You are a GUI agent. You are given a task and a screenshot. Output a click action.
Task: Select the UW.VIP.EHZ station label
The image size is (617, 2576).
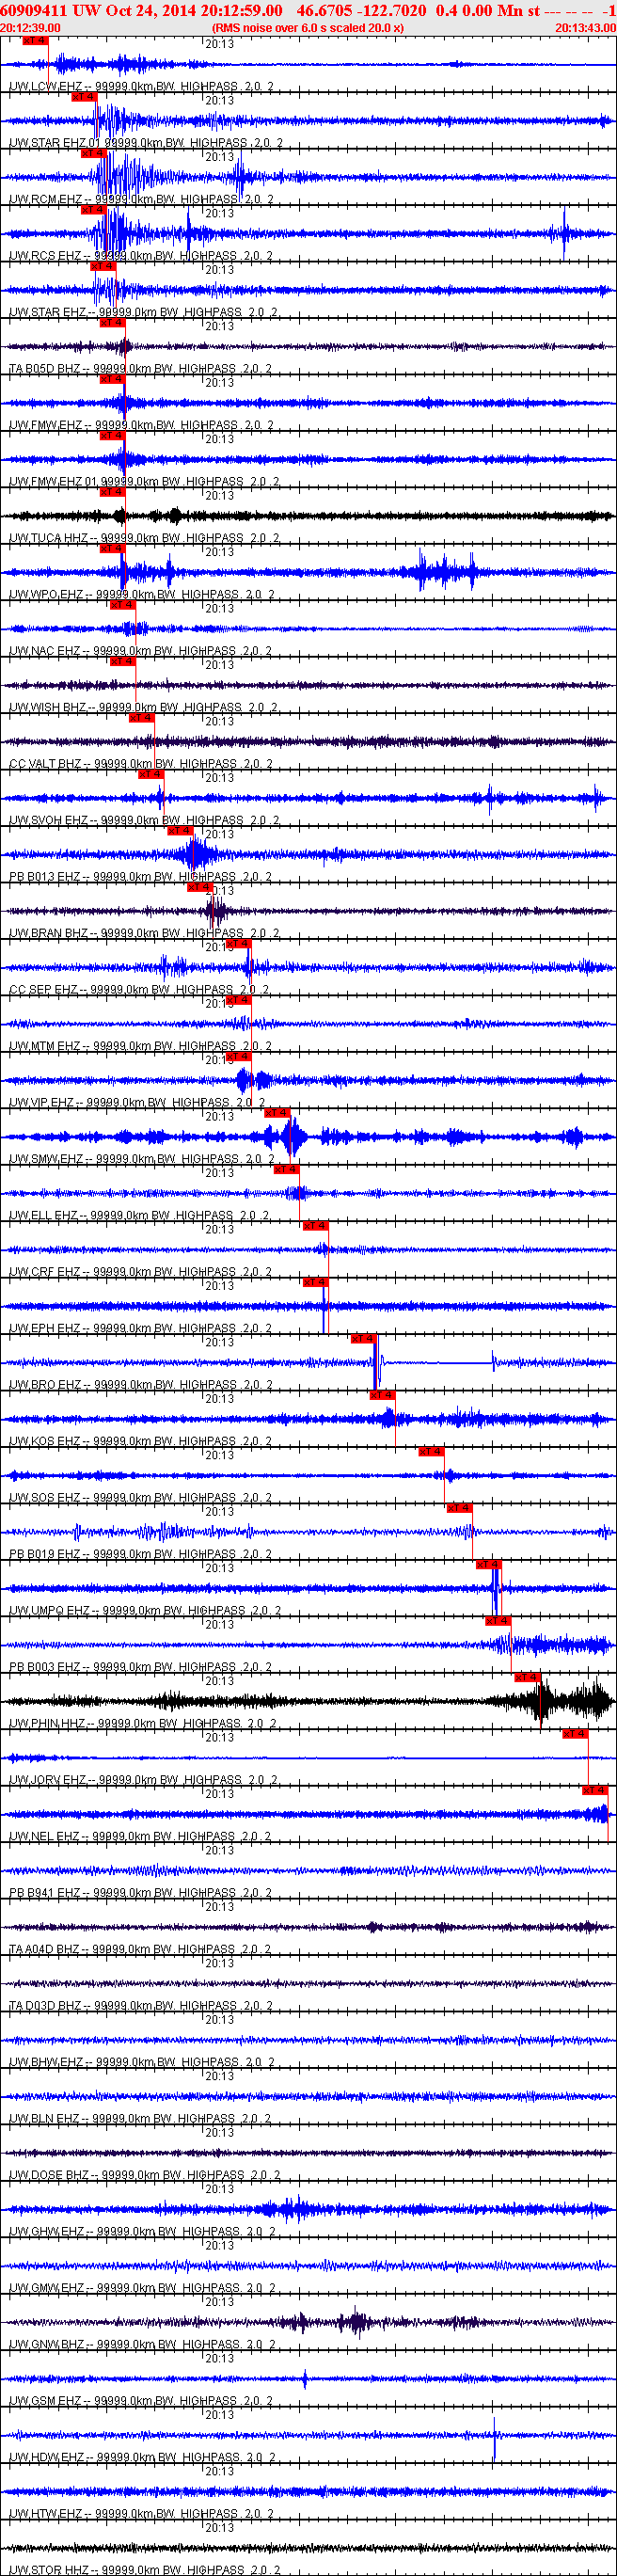click(x=137, y=1103)
